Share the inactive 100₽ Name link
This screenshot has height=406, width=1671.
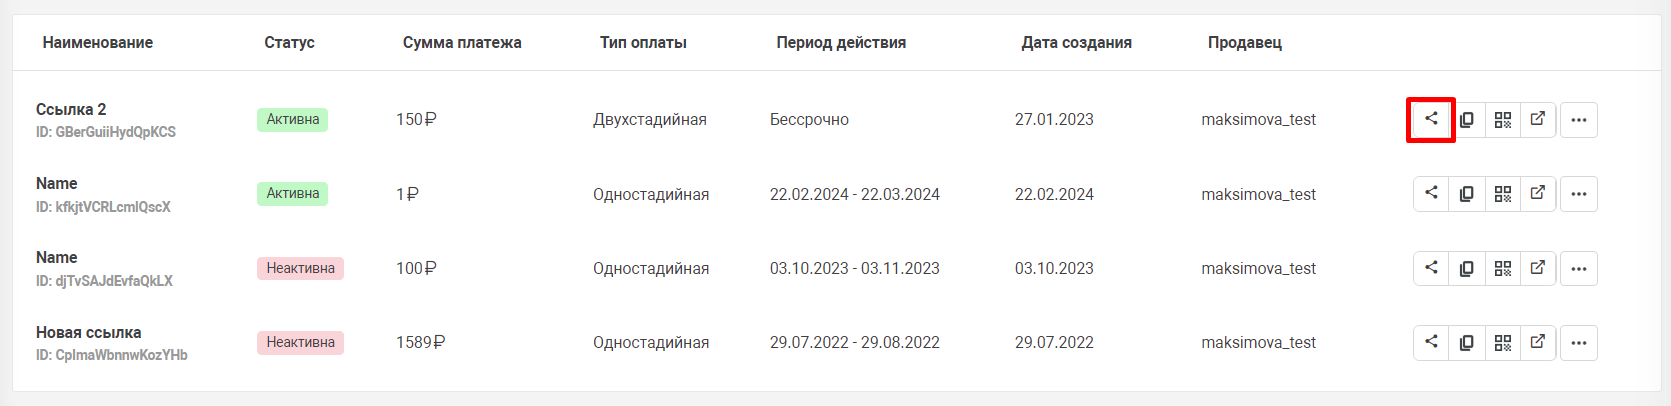coord(1431,268)
